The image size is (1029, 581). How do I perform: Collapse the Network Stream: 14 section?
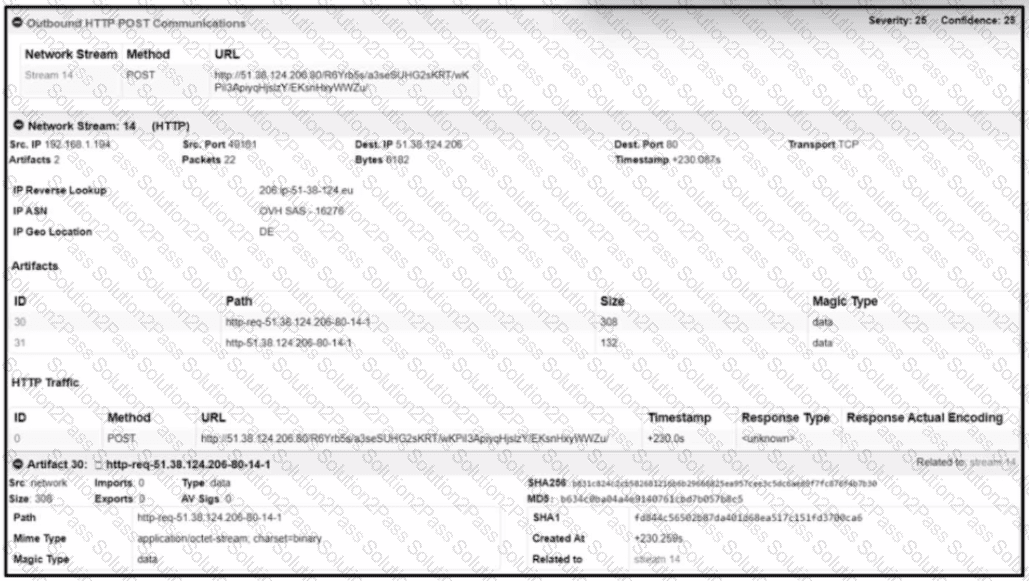[18, 126]
